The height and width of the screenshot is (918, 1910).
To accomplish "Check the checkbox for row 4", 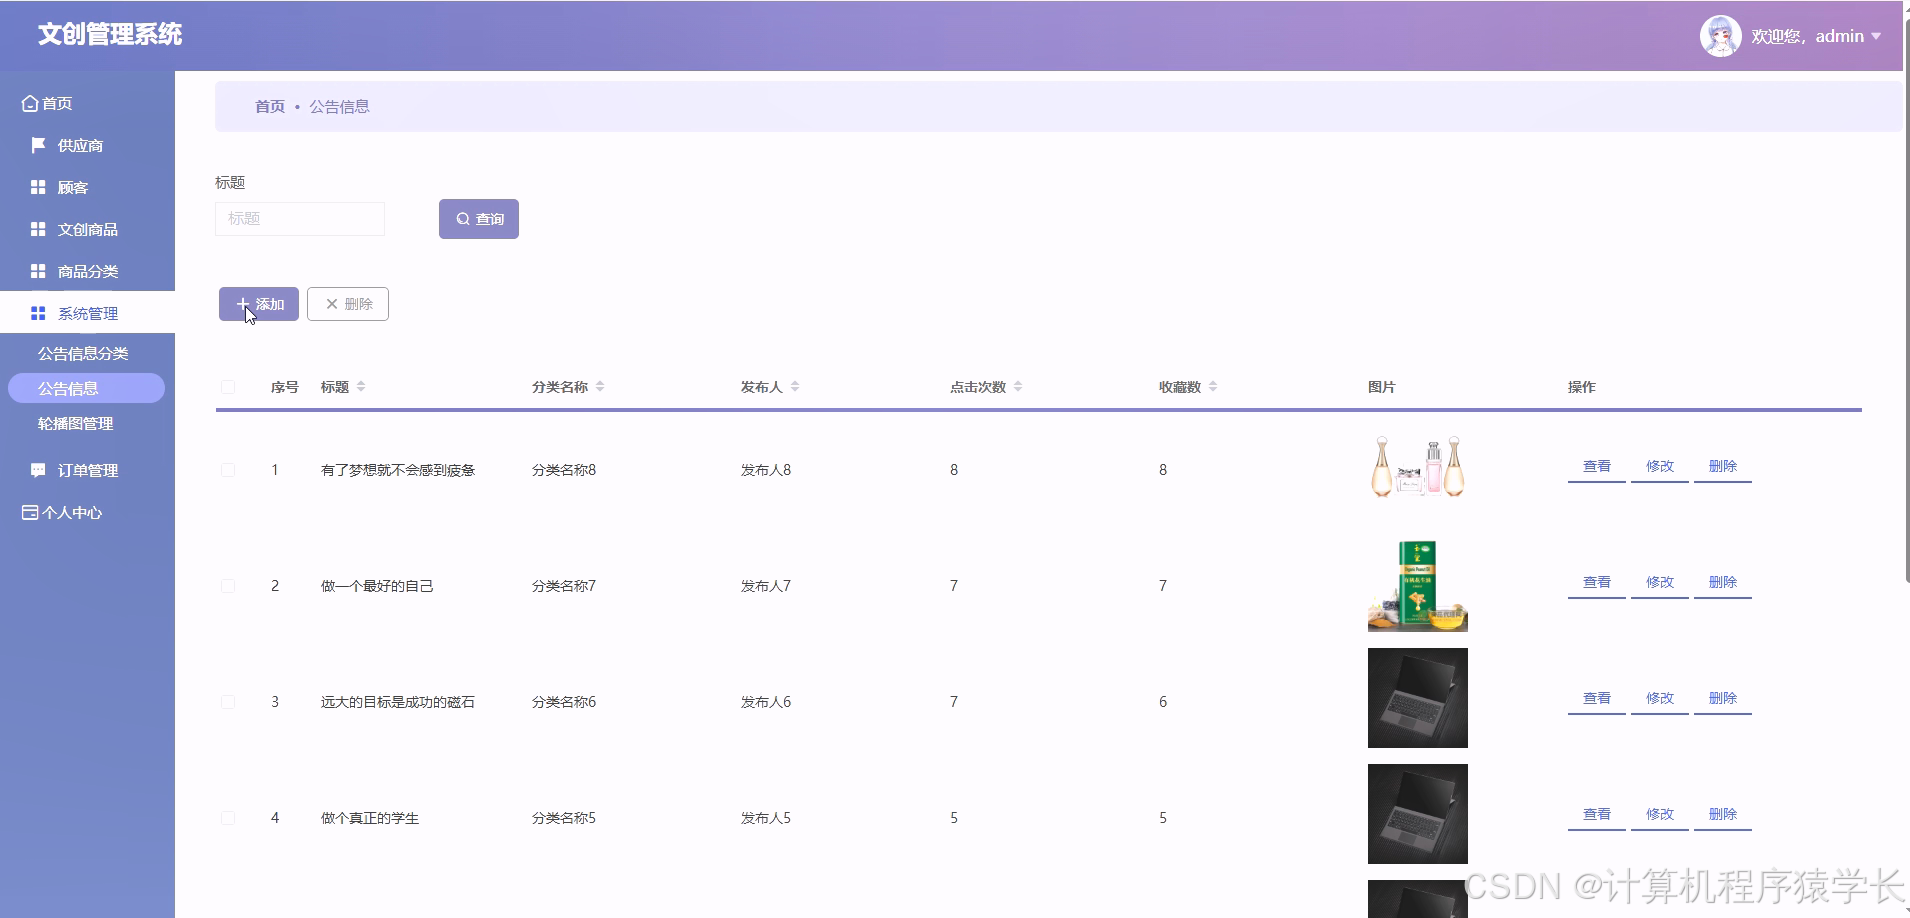I will tap(228, 818).
